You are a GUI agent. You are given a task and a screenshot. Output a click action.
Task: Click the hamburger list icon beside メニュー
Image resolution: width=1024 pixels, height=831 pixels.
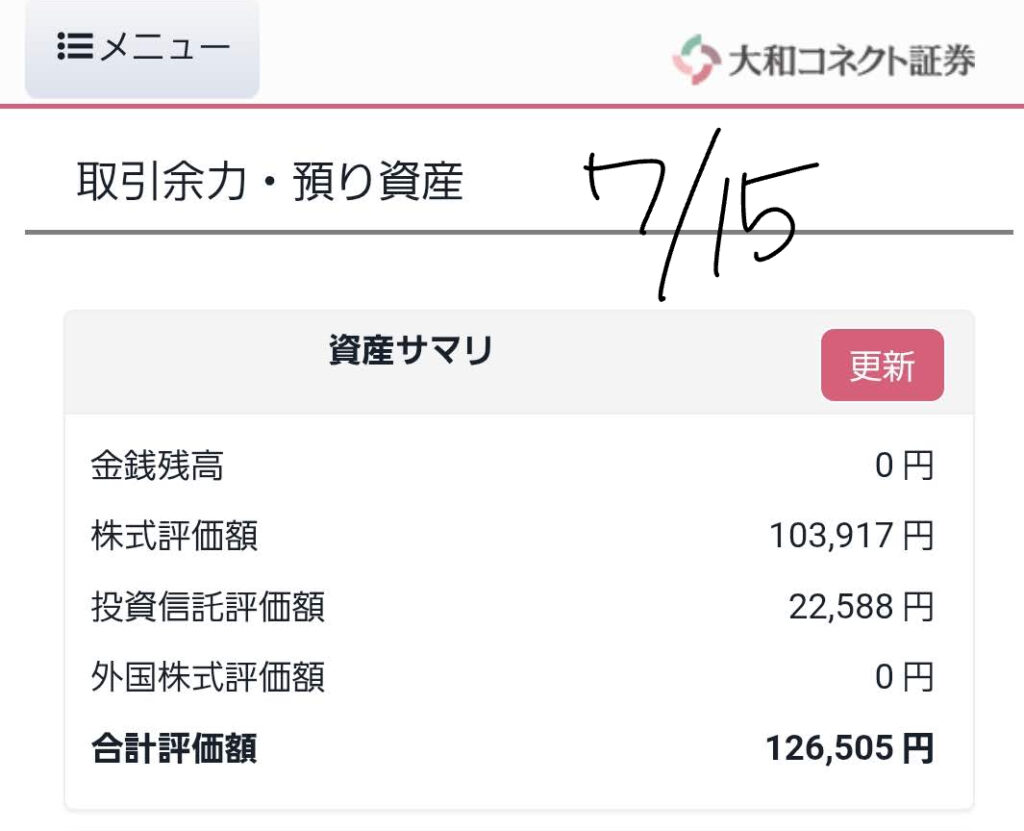[74, 46]
